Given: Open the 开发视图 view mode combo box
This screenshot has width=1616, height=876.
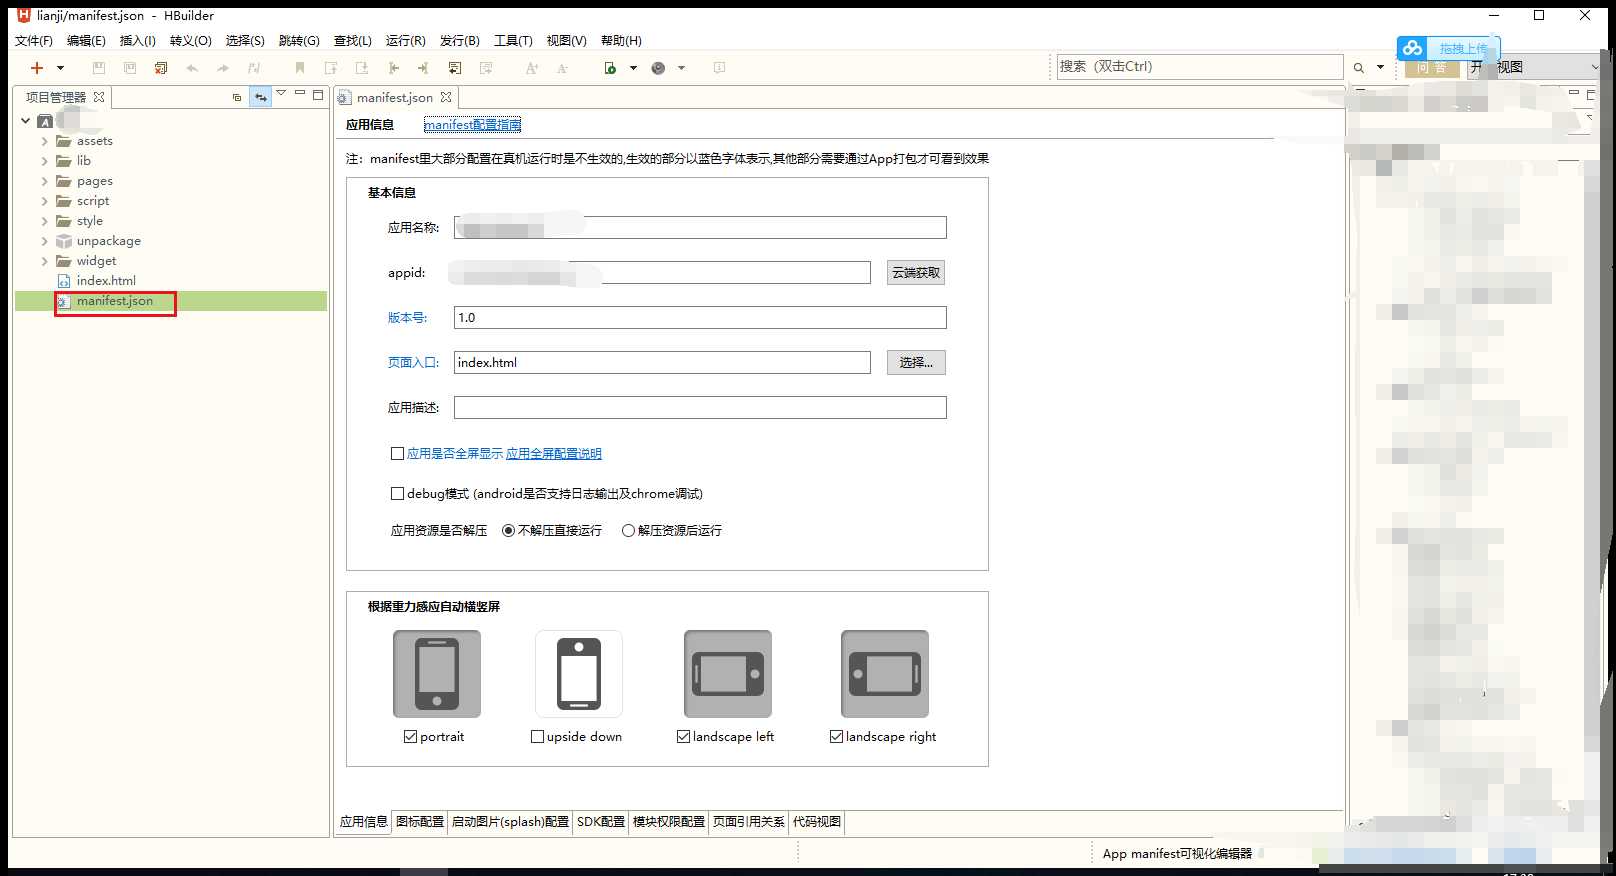Looking at the screenshot, I should (1536, 67).
